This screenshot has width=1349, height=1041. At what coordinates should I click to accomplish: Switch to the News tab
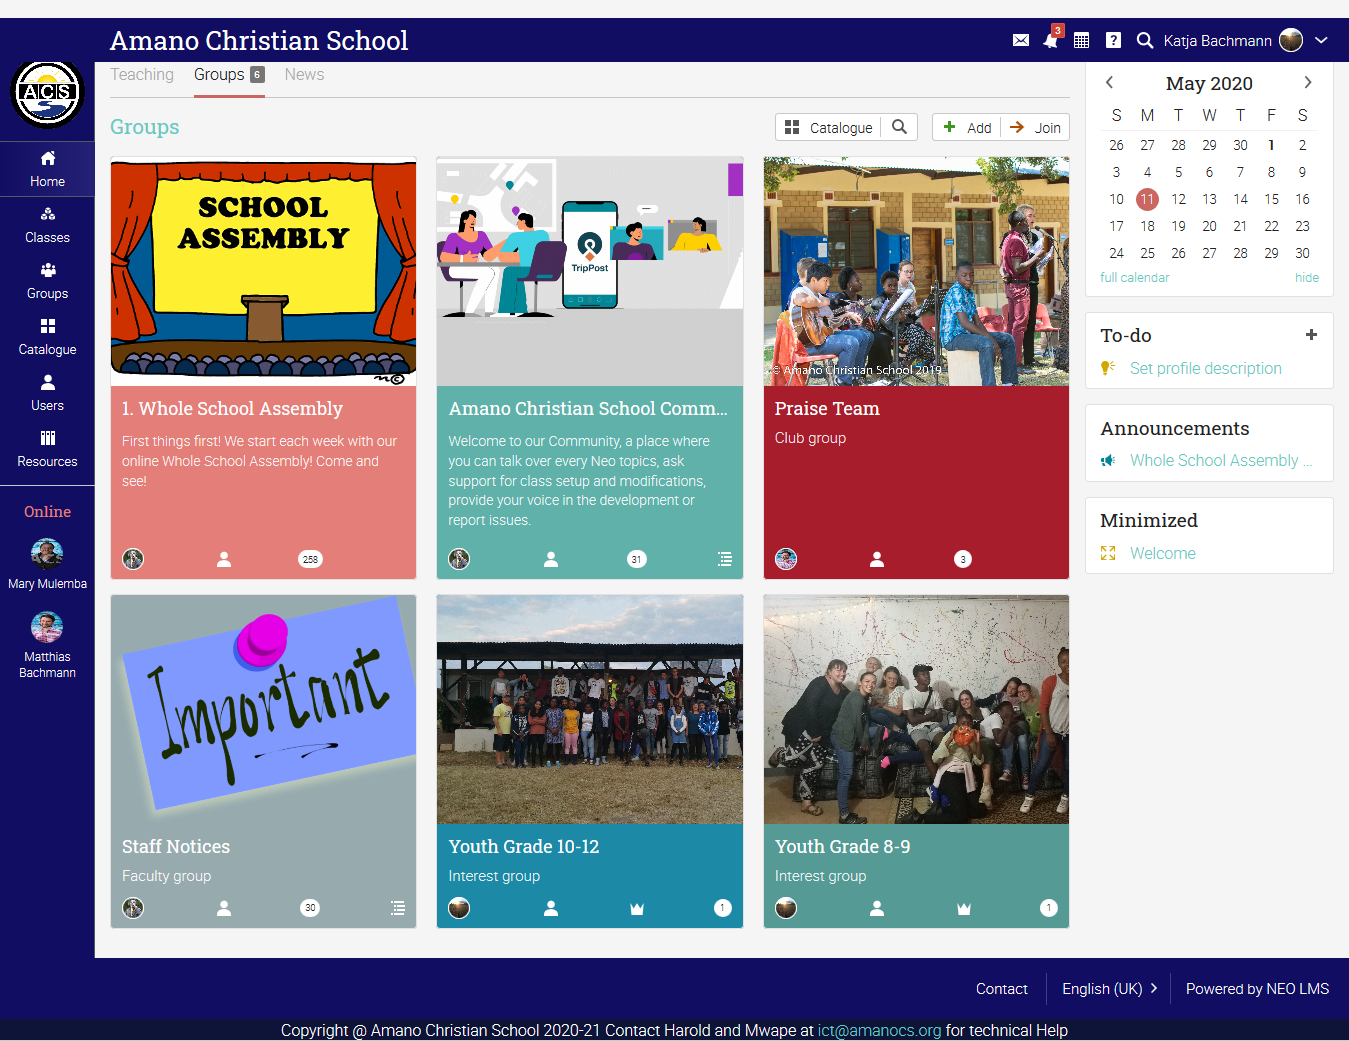pos(304,75)
